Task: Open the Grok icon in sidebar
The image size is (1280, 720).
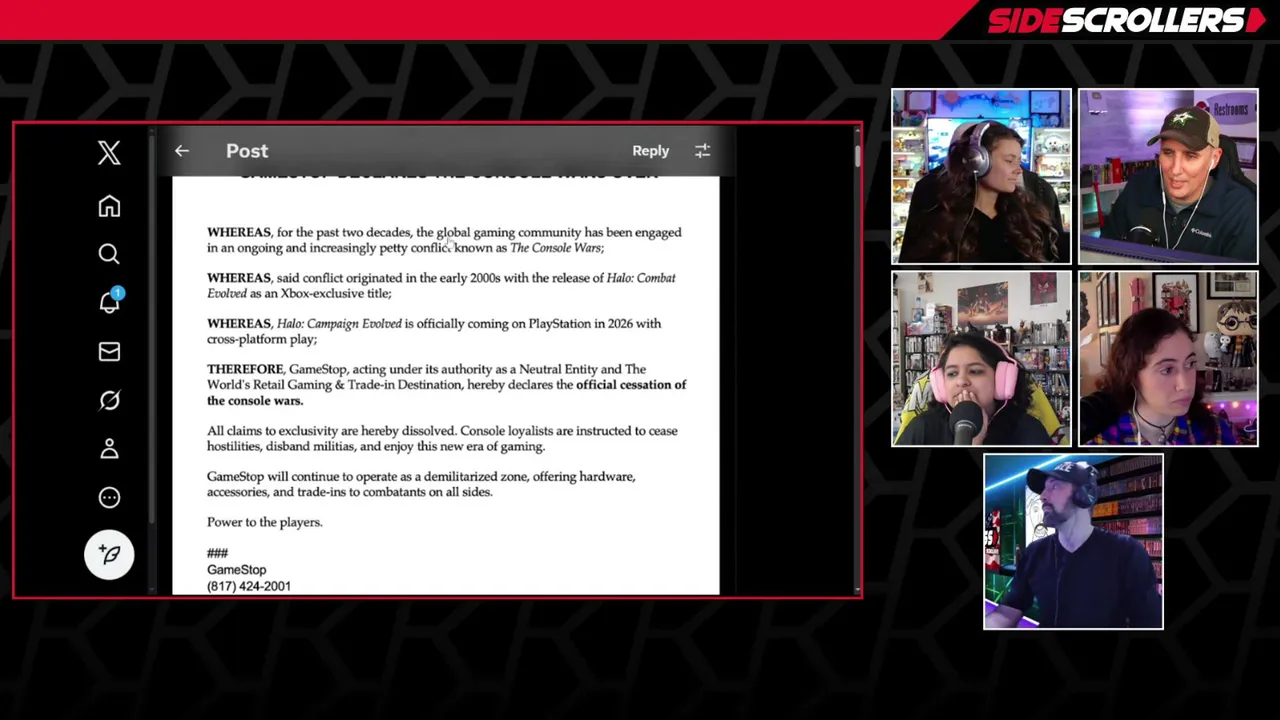Action: pyautogui.click(x=109, y=400)
